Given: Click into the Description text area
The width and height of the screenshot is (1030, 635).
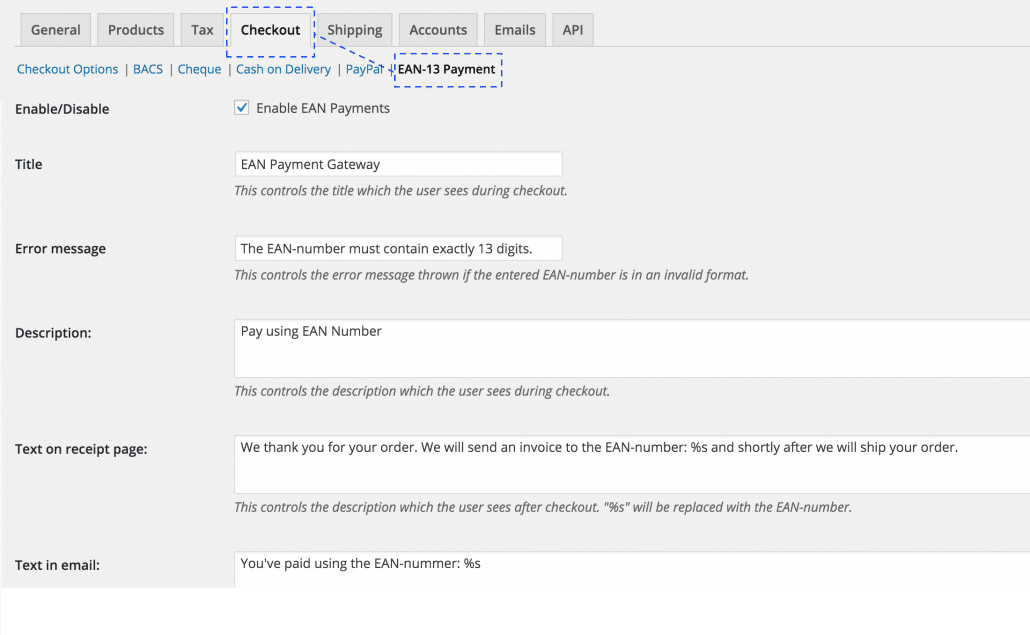Looking at the screenshot, I should (632, 349).
